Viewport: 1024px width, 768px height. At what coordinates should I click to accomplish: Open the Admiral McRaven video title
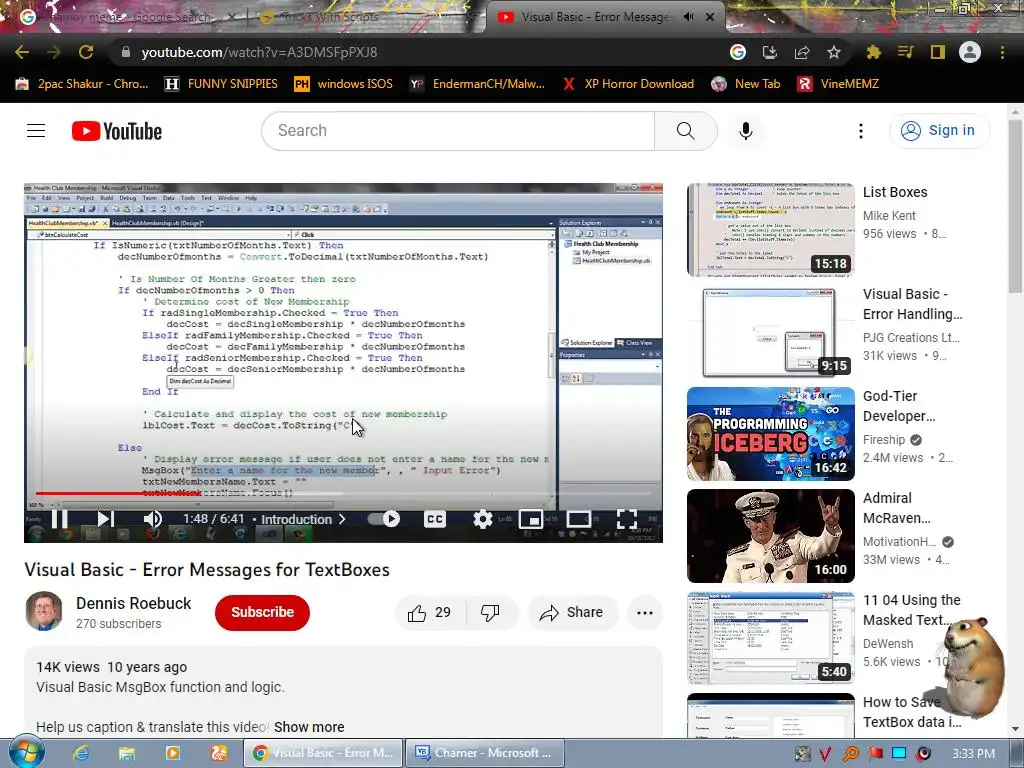point(897,508)
